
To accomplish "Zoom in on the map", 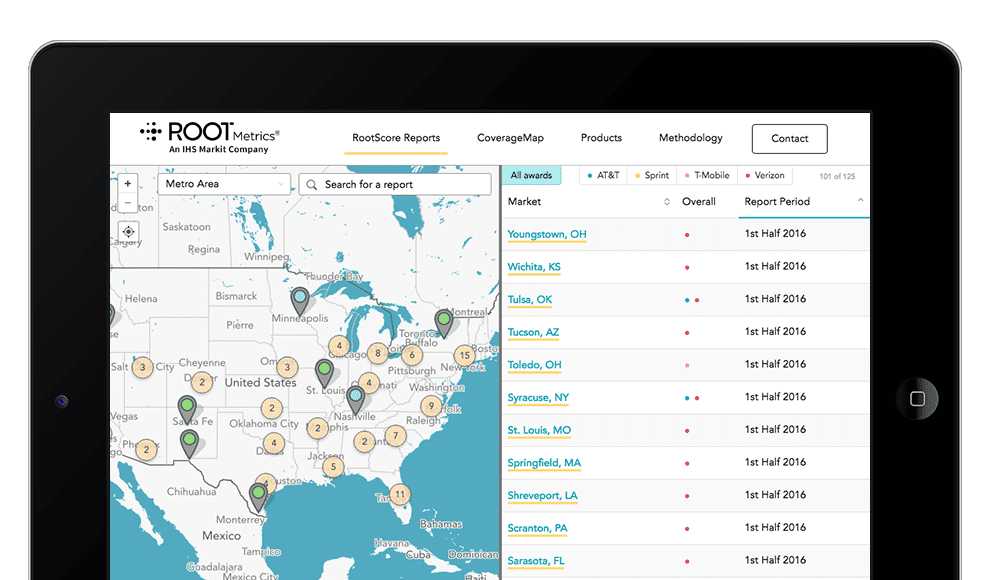I will tap(128, 184).
